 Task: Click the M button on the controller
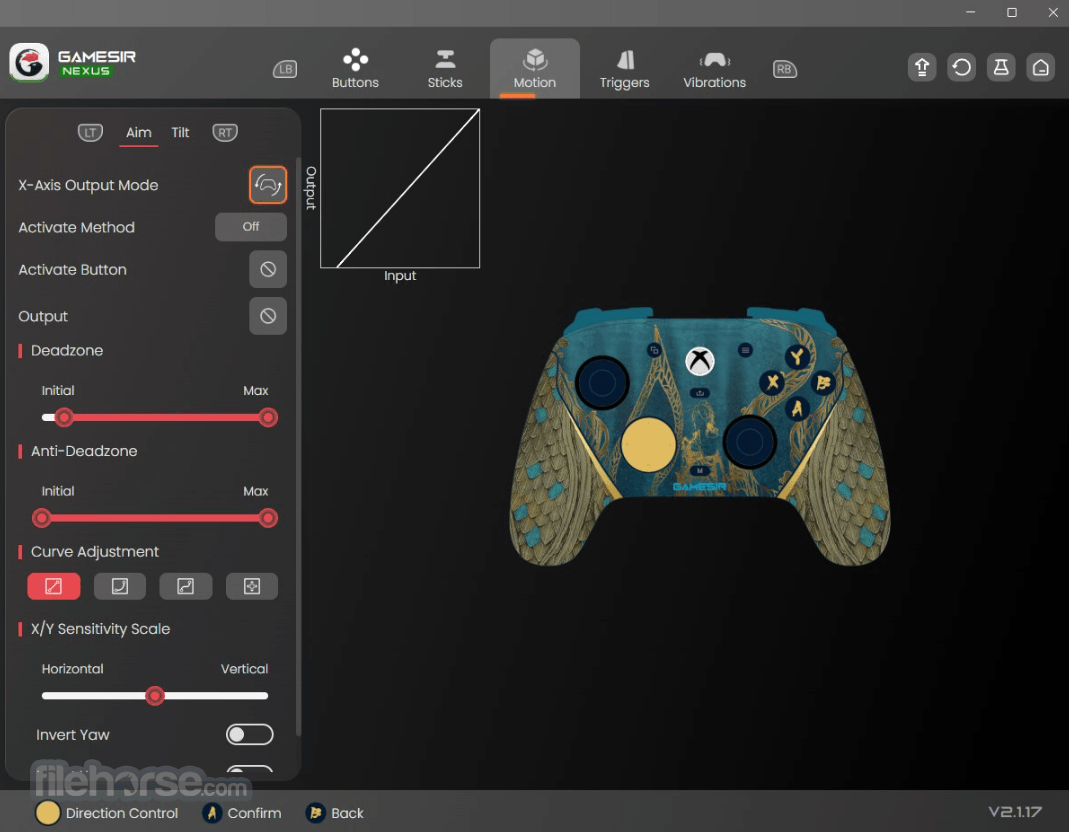[699, 471]
